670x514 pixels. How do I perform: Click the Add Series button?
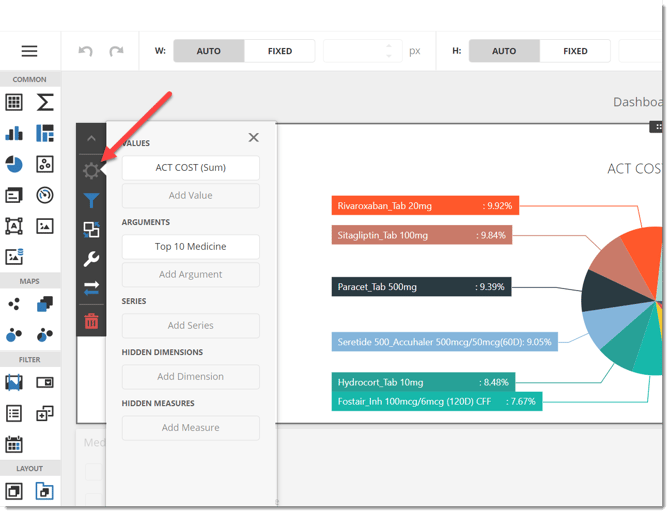[x=190, y=326]
